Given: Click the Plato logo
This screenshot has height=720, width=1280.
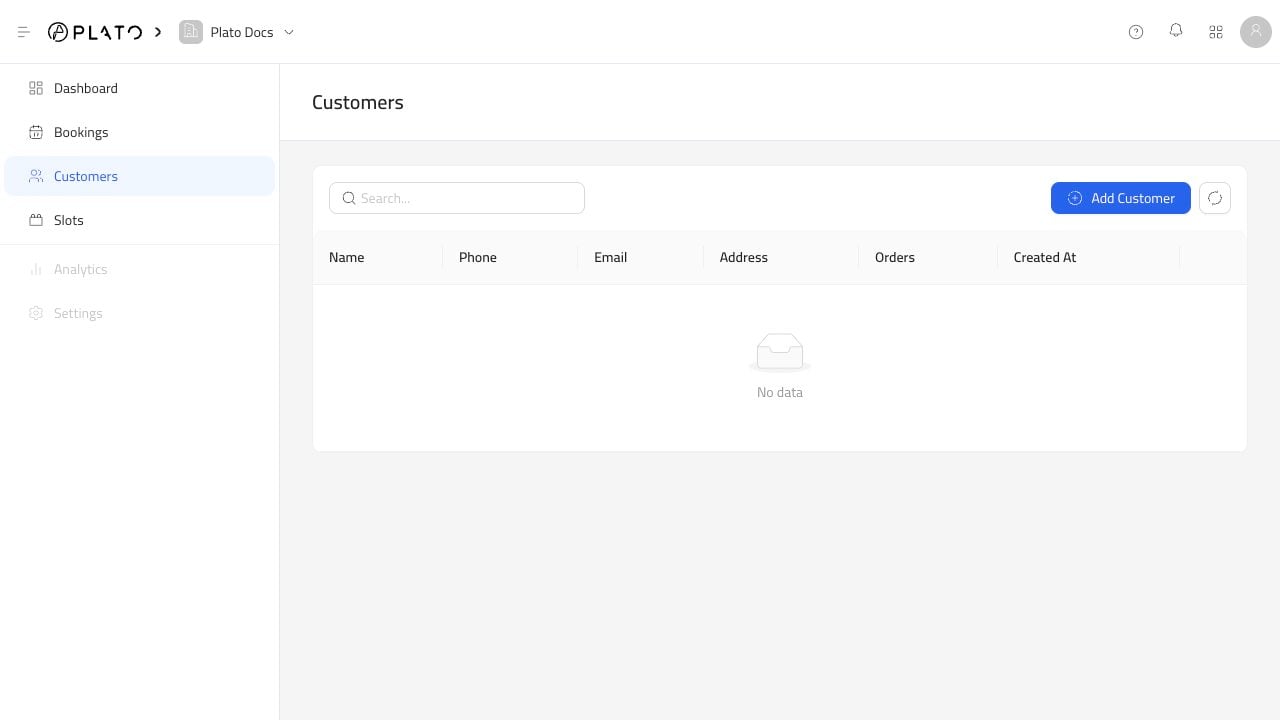Looking at the screenshot, I should coord(95,32).
